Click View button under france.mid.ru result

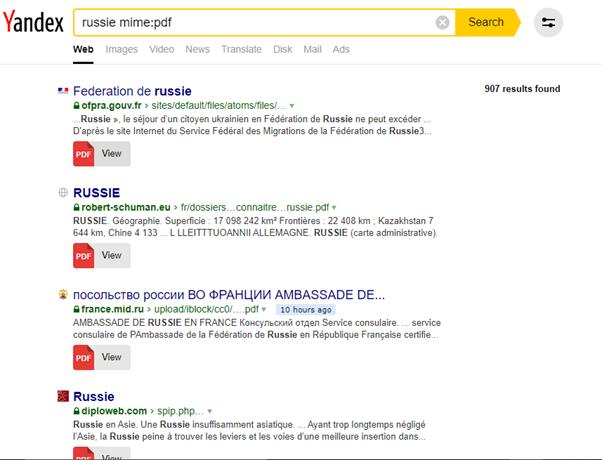pyautogui.click(x=112, y=357)
